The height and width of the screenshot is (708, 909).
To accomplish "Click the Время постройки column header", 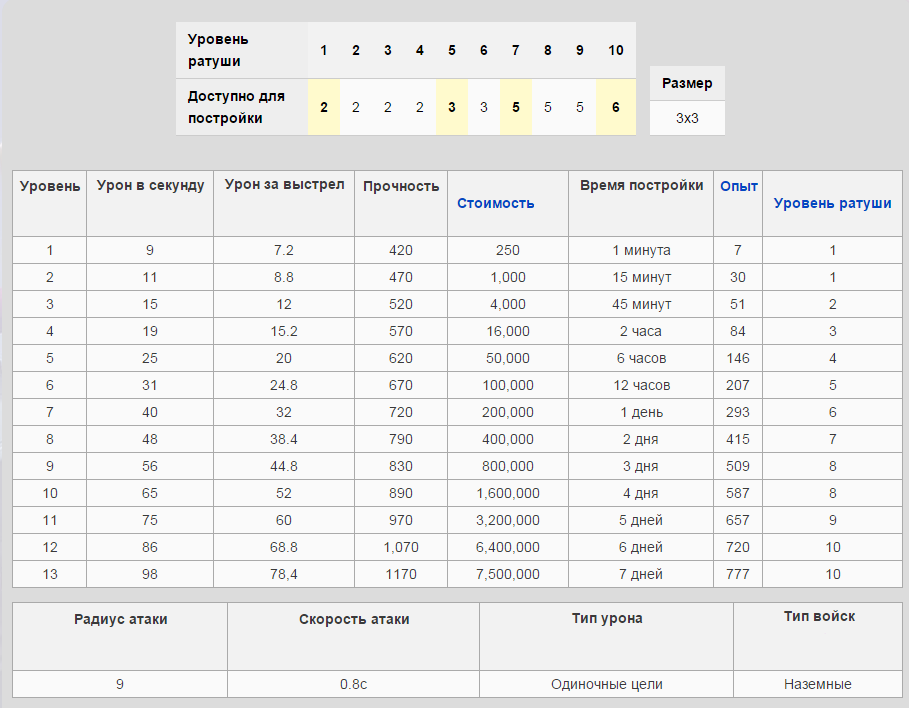I will pyautogui.click(x=641, y=186).
